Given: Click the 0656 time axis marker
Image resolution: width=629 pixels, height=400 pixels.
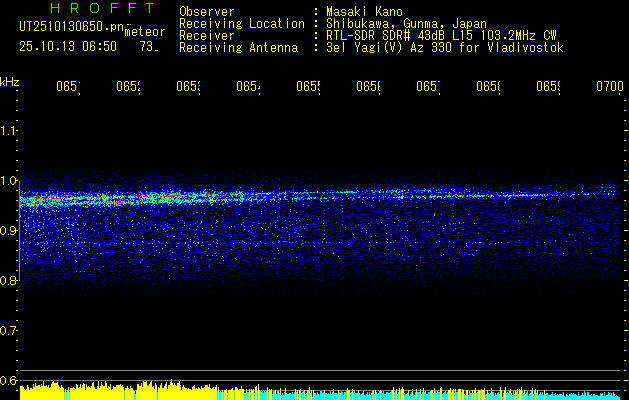Looking at the screenshot, I should click(368, 87).
